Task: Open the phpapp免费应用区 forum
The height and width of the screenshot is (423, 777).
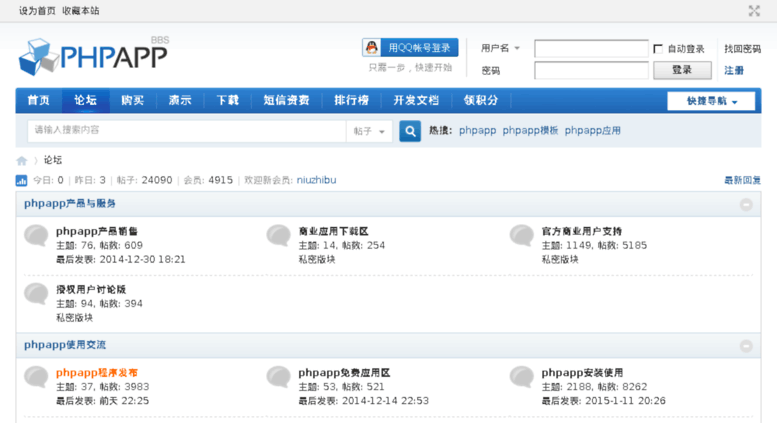Action: pyautogui.click(x=344, y=372)
